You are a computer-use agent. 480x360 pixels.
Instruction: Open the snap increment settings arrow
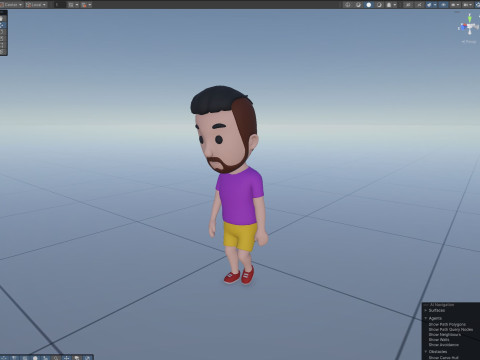[90, 5]
